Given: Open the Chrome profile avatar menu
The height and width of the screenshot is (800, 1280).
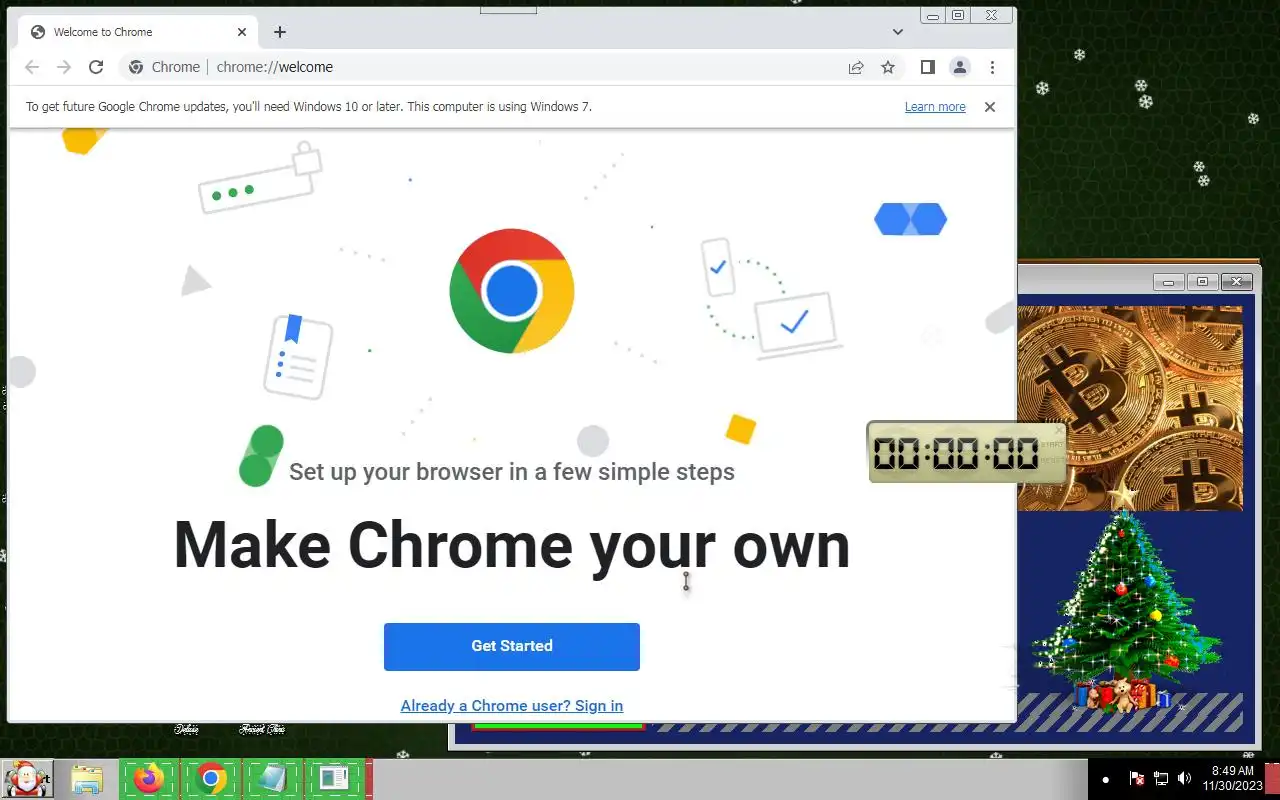Looking at the screenshot, I should click(960, 67).
